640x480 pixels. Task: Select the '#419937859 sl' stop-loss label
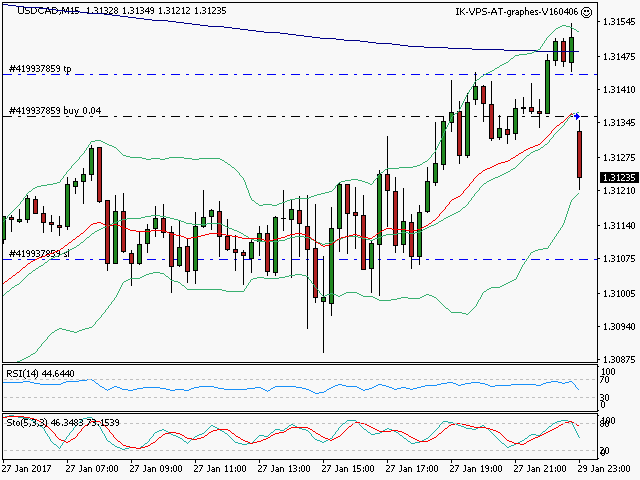[x=39, y=253]
